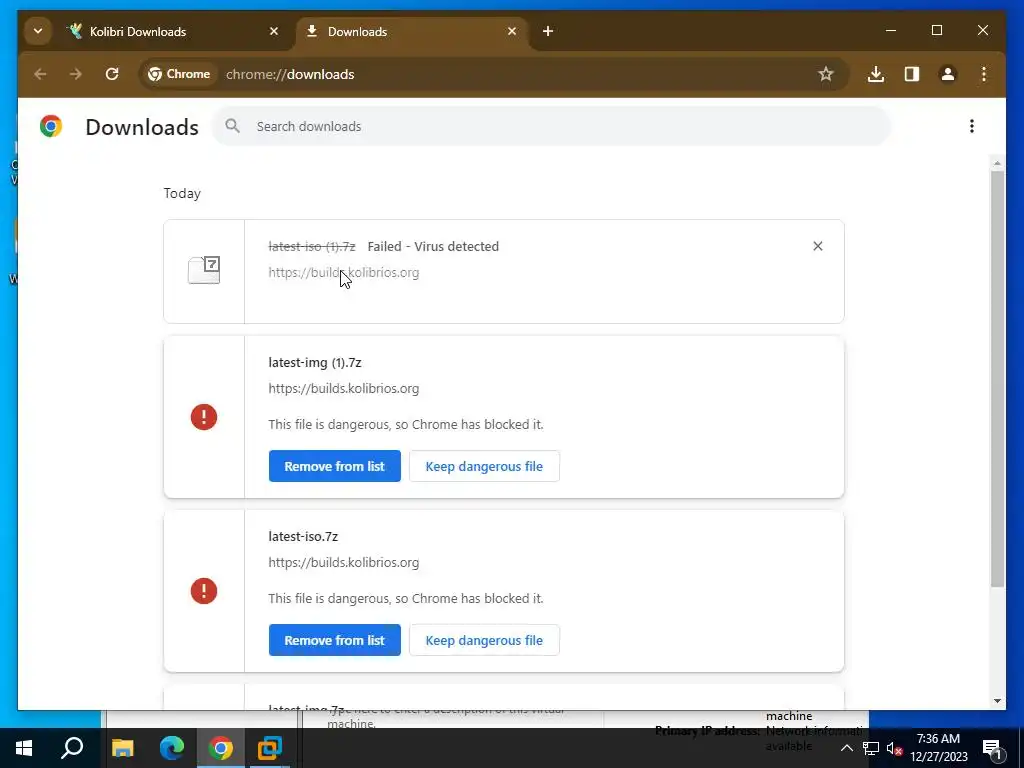The height and width of the screenshot is (768, 1024).
Task: Open Chrome's three-dot main menu
Action: (x=984, y=74)
